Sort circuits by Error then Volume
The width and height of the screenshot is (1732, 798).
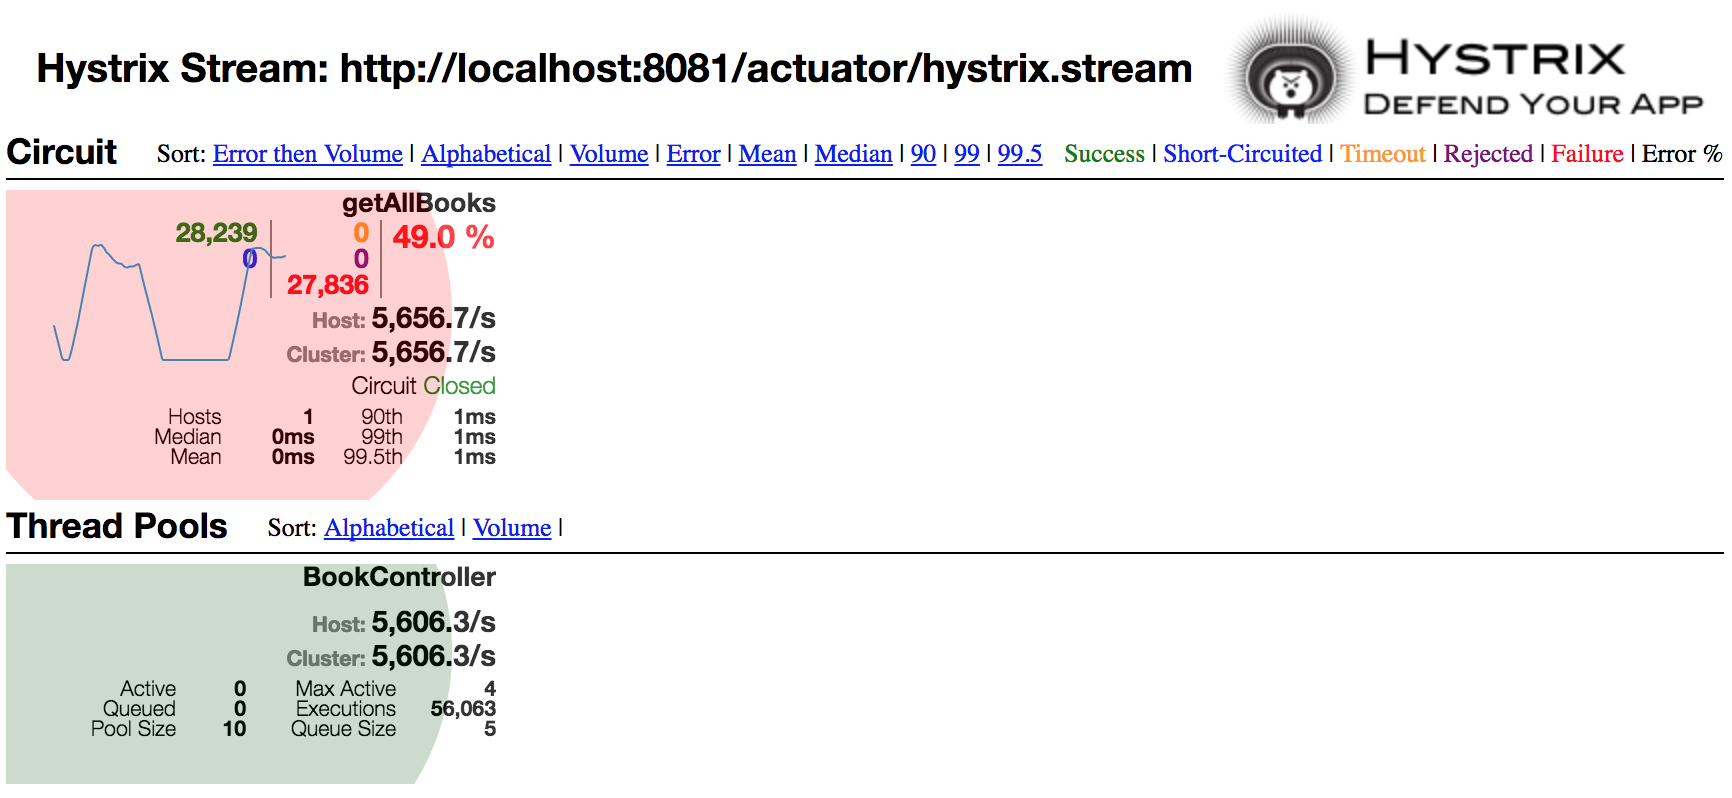[x=308, y=154]
